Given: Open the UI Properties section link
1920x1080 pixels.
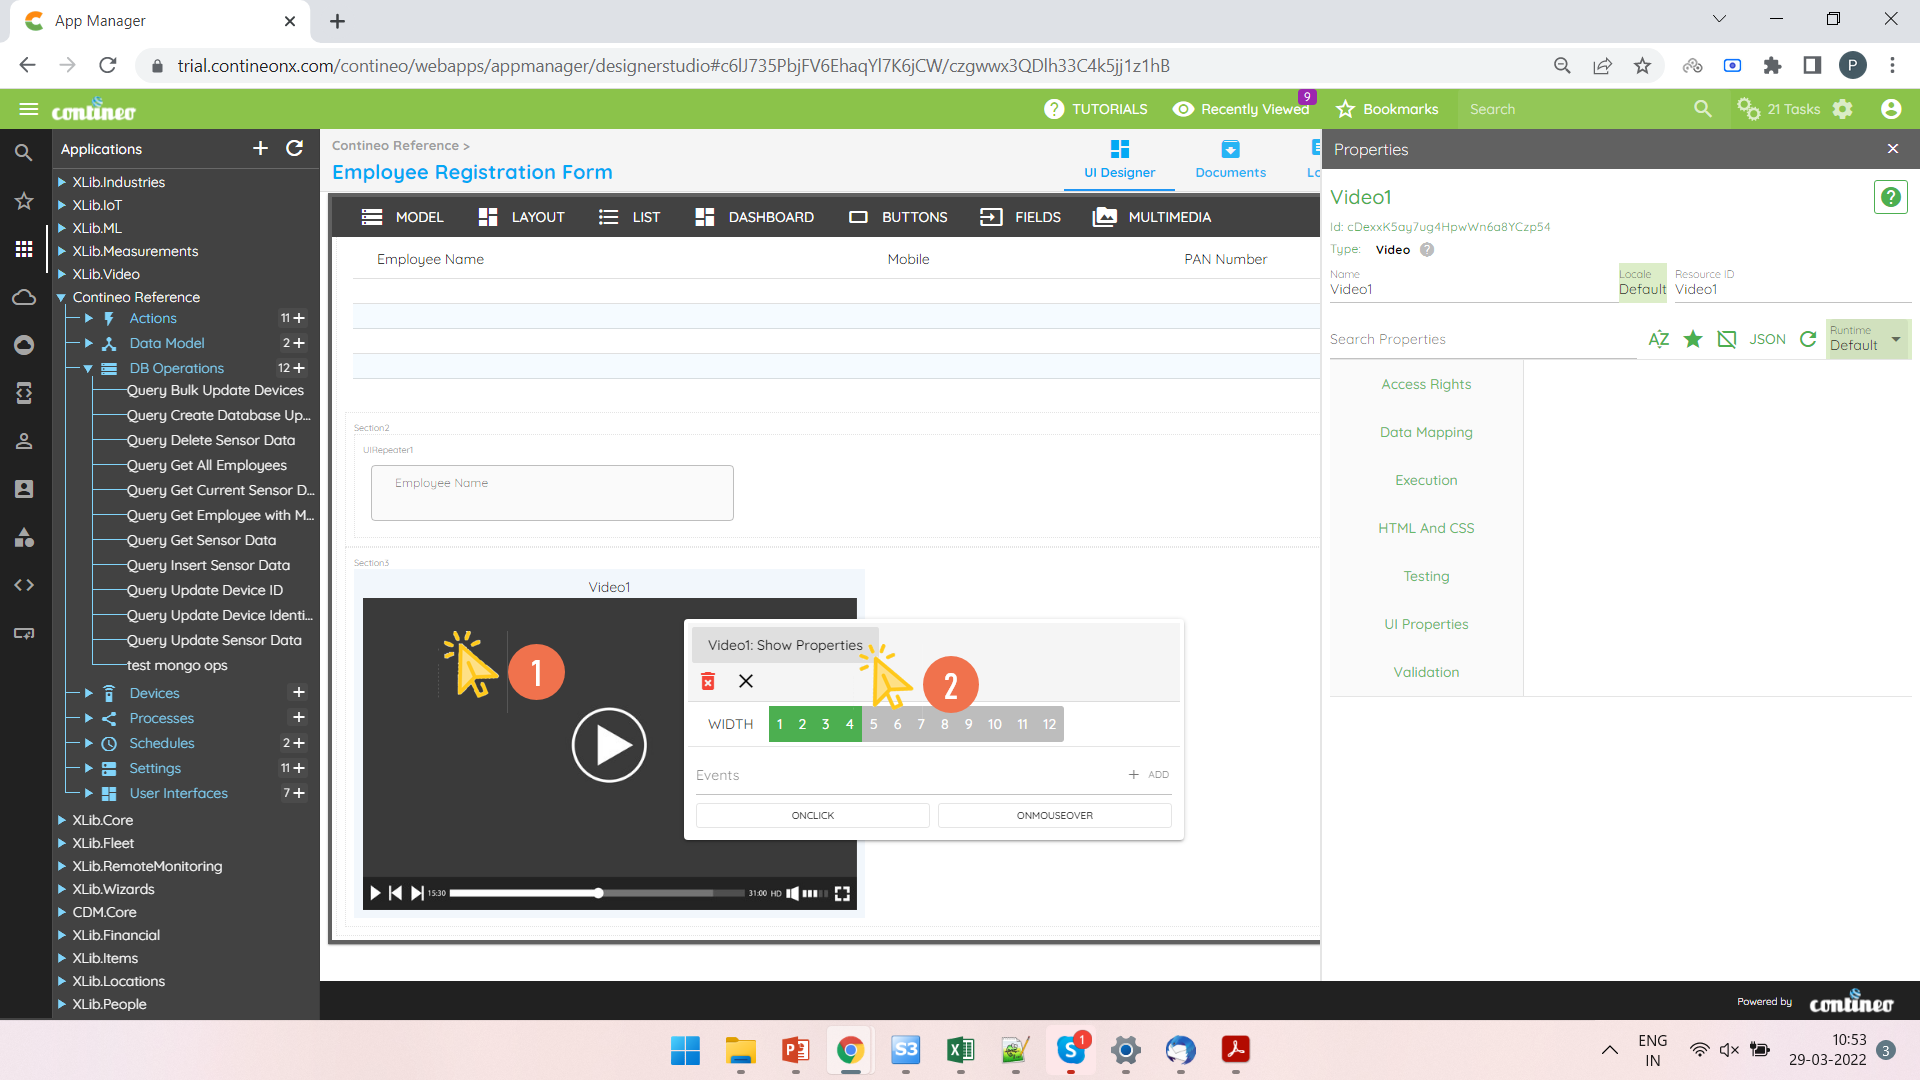Looking at the screenshot, I should 1426,624.
